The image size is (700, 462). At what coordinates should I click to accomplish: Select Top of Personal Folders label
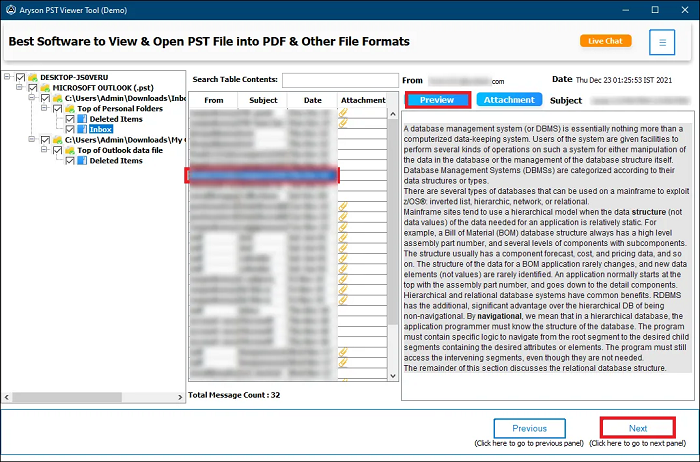coord(120,108)
